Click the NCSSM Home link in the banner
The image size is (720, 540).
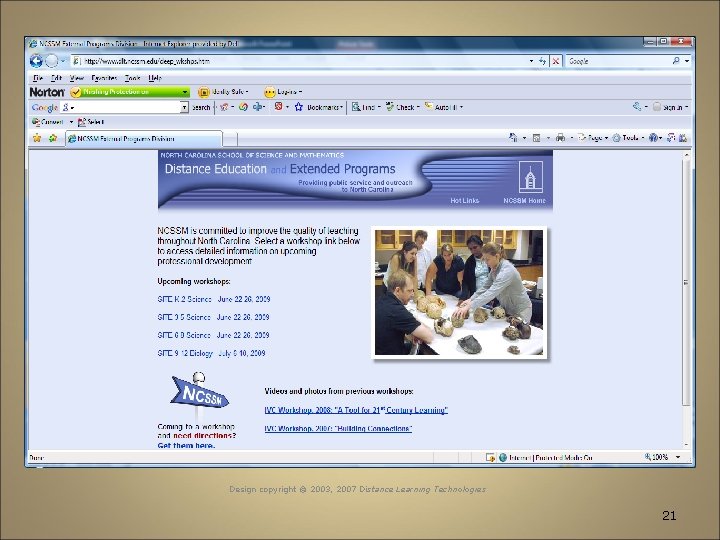[524, 201]
